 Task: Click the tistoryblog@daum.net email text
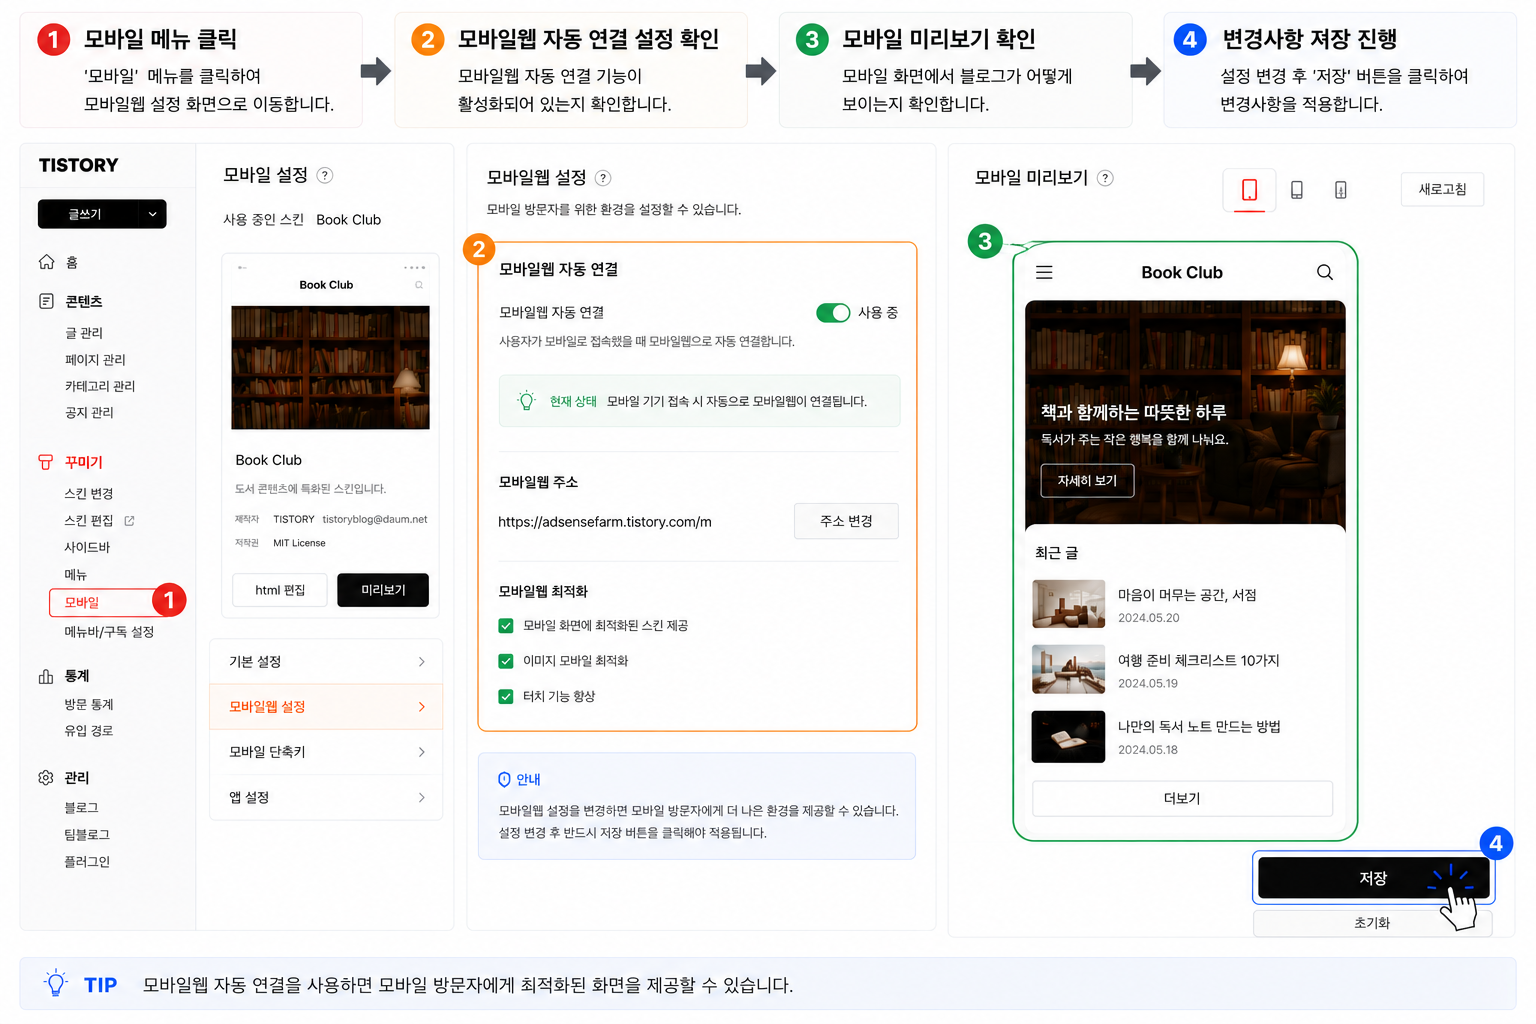pos(375,520)
